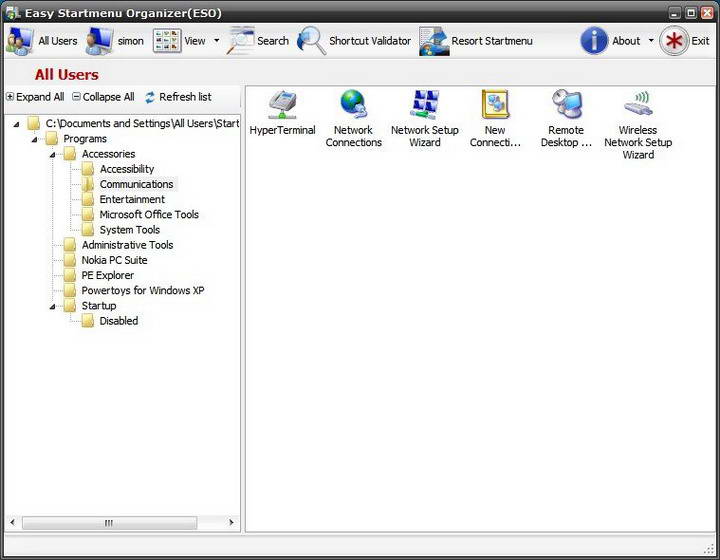Click the blue About info icon
Screen dimensions: 720x560
click(x=594, y=41)
